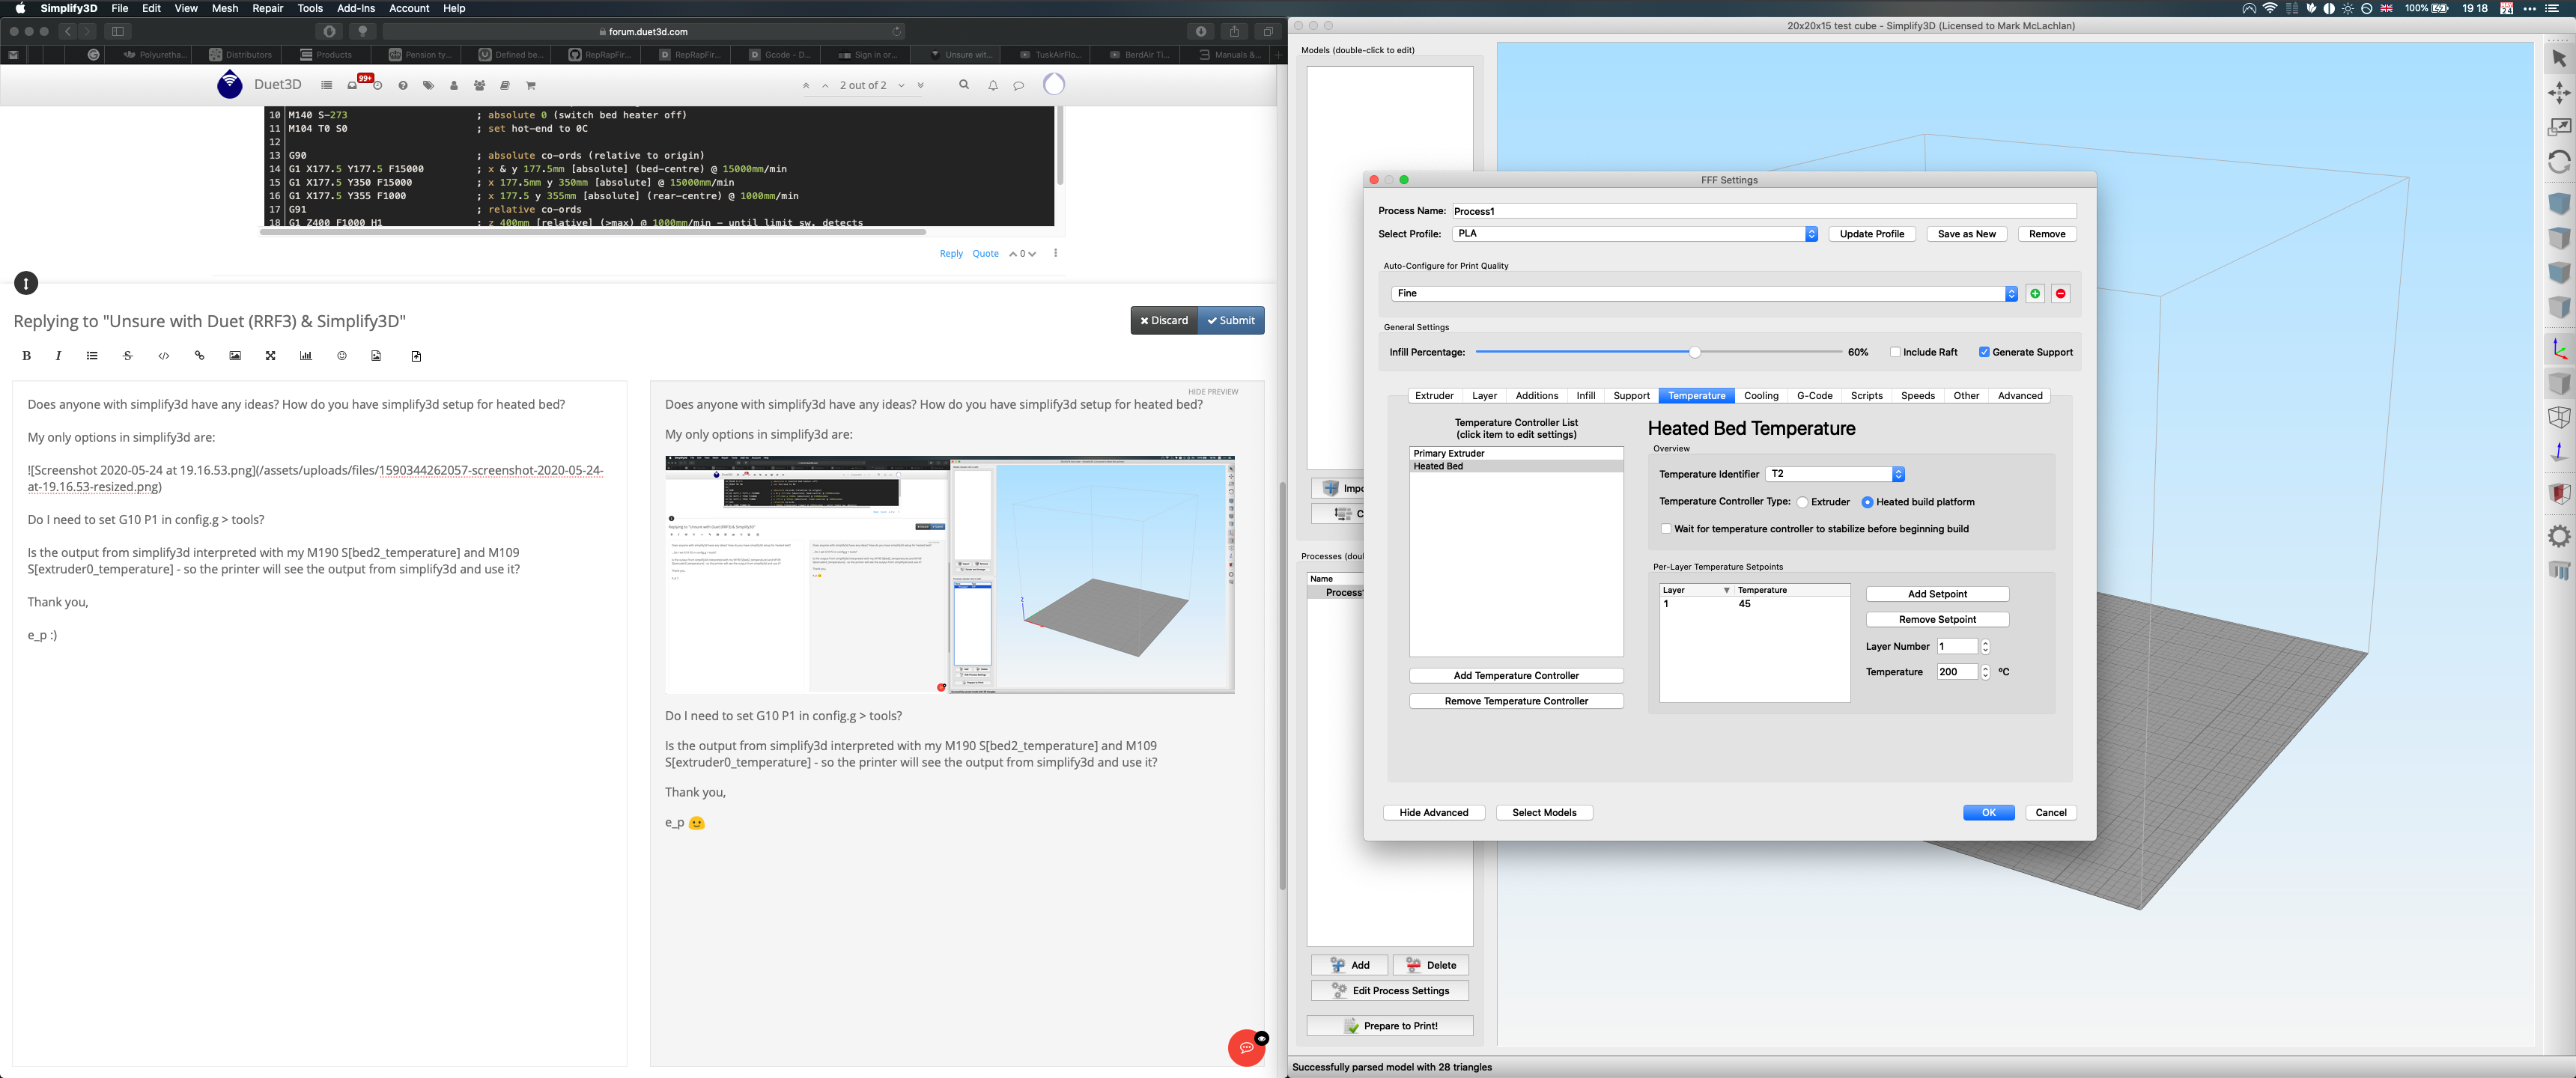Open forum search magnifier icon
Viewport: 2576px width, 1078px height.
[x=964, y=85]
